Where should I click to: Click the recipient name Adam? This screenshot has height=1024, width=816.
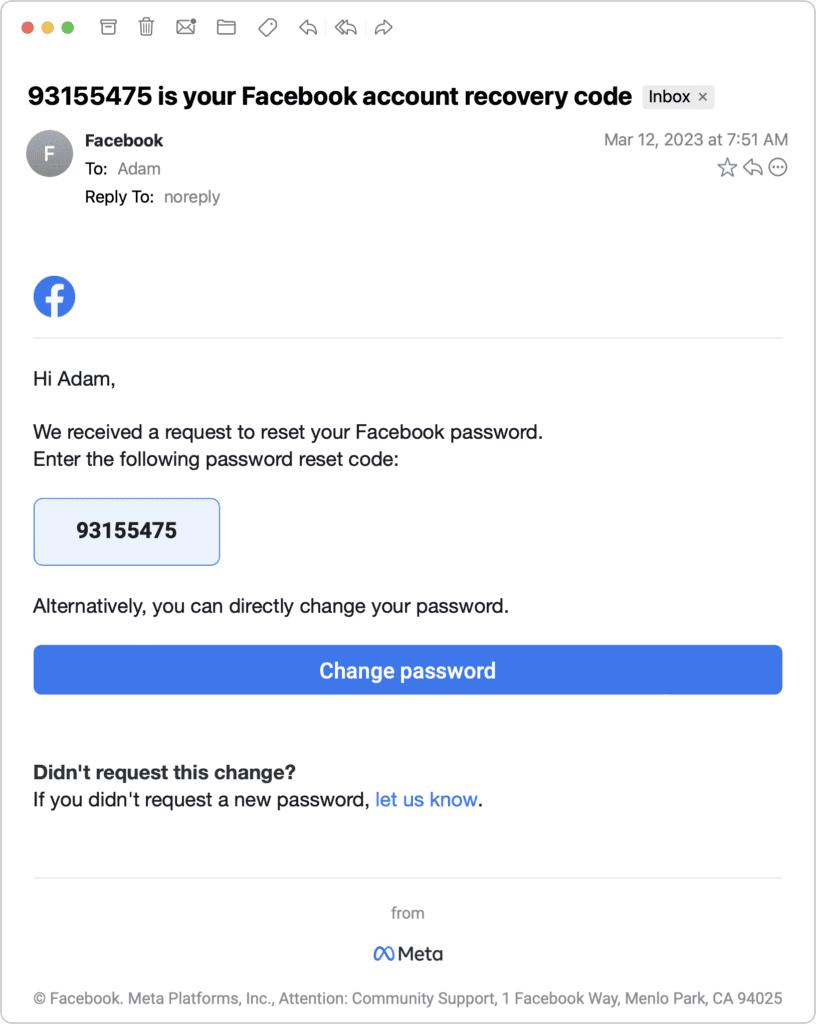coord(139,169)
